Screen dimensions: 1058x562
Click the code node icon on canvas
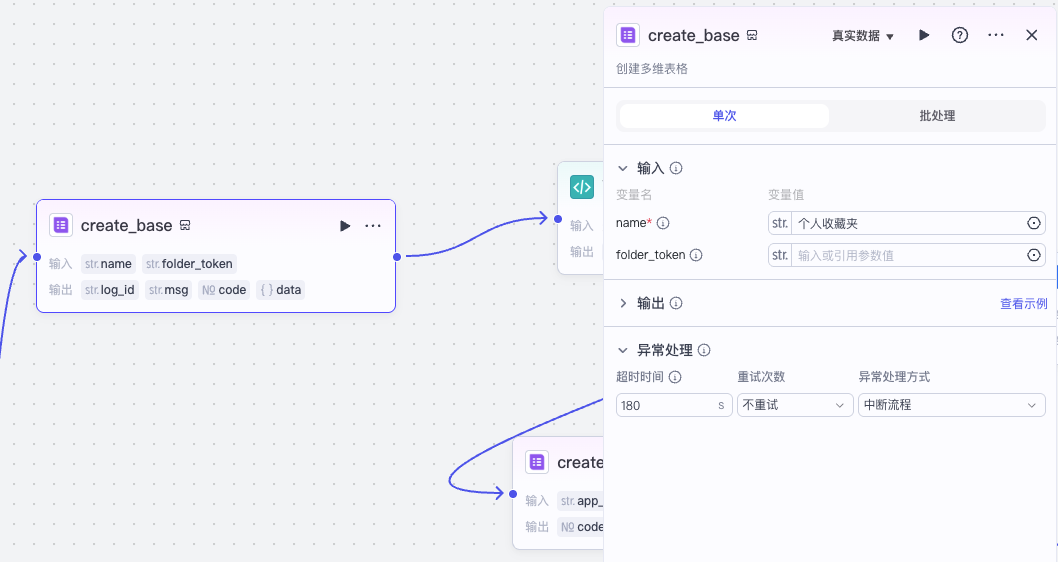tap(582, 187)
